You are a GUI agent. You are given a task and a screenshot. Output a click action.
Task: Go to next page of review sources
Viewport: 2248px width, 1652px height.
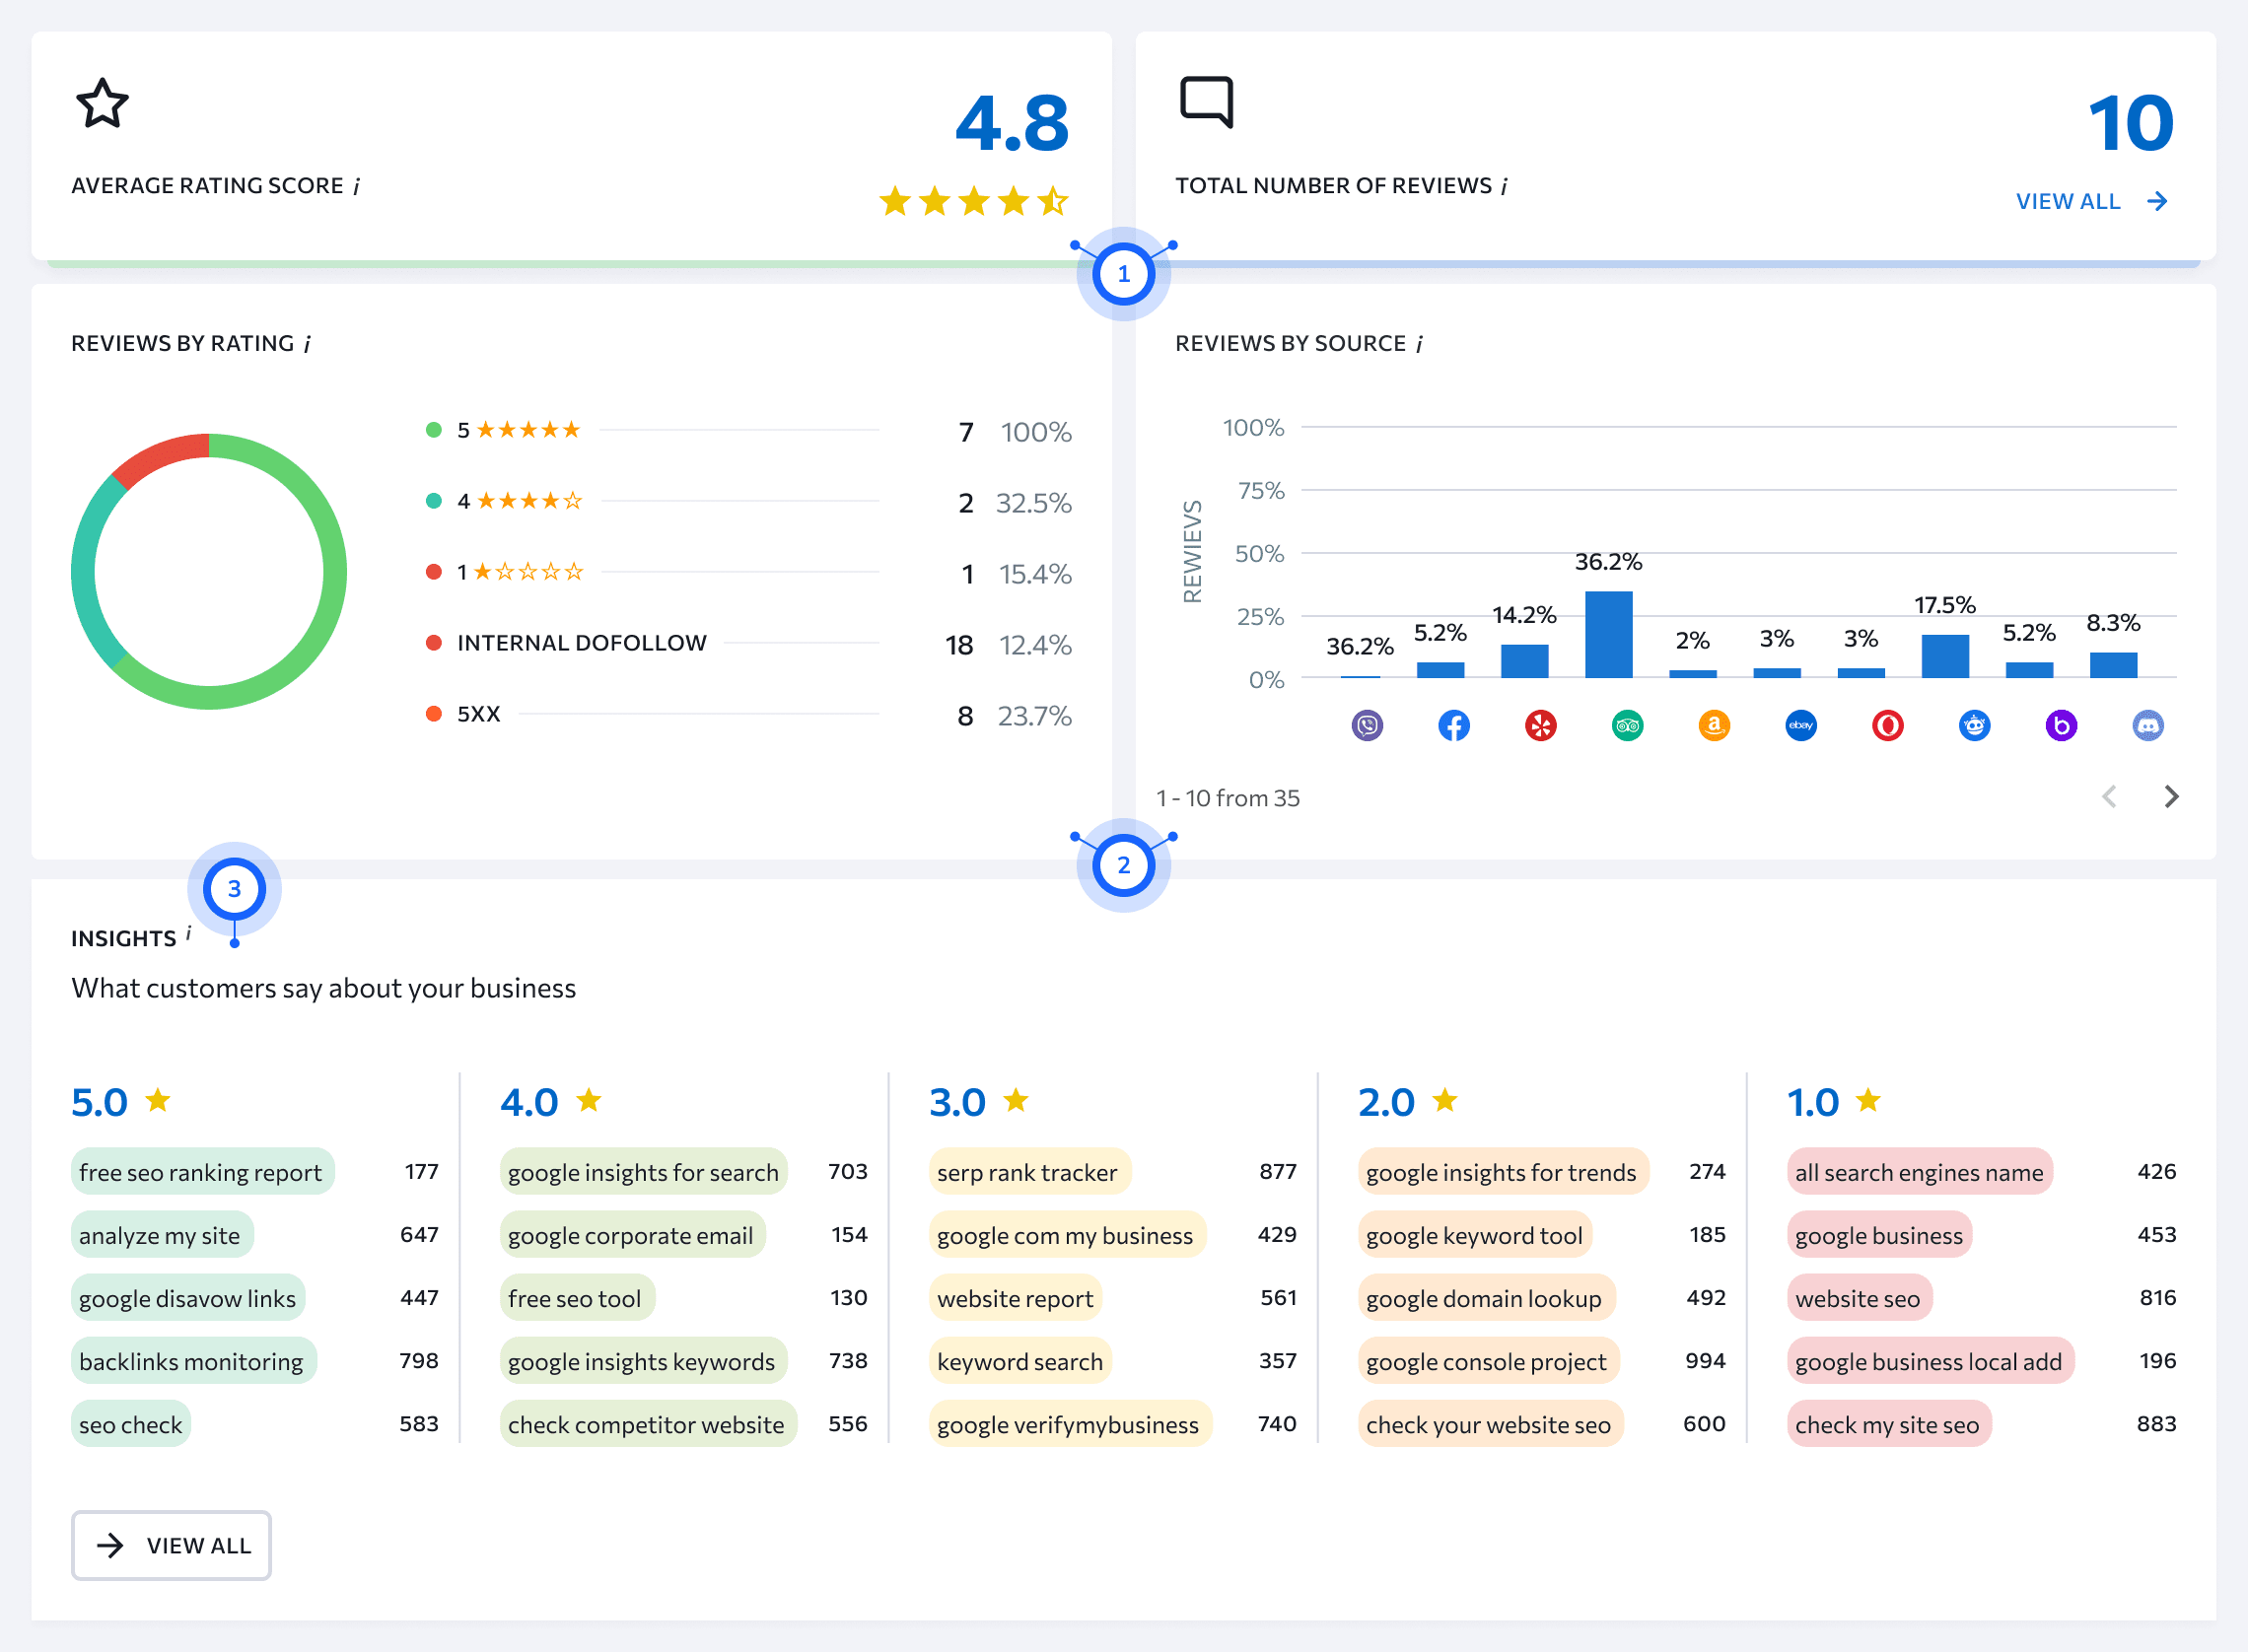pyautogui.click(x=2172, y=796)
